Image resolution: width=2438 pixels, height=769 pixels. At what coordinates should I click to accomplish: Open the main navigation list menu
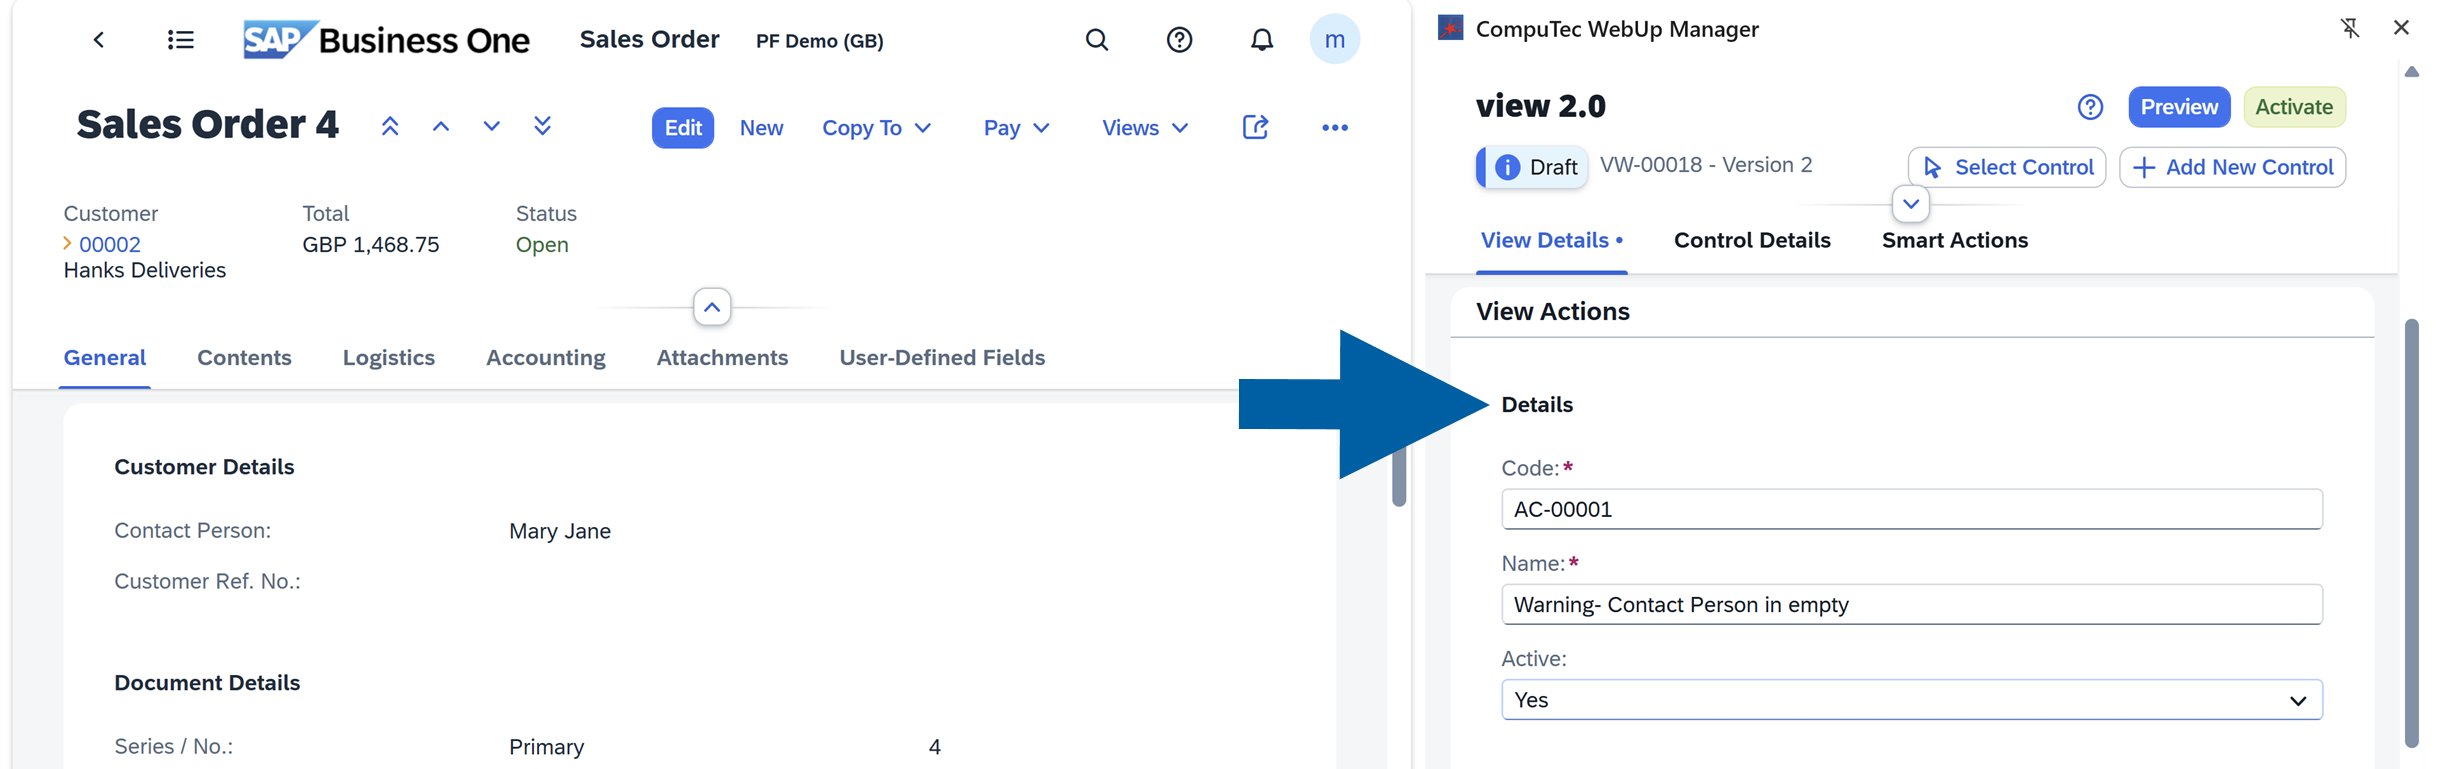[180, 40]
